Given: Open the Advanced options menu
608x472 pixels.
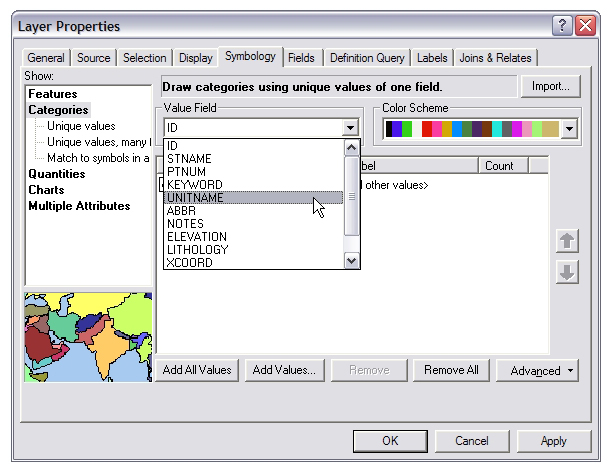Looking at the screenshot, I should pos(537,370).
